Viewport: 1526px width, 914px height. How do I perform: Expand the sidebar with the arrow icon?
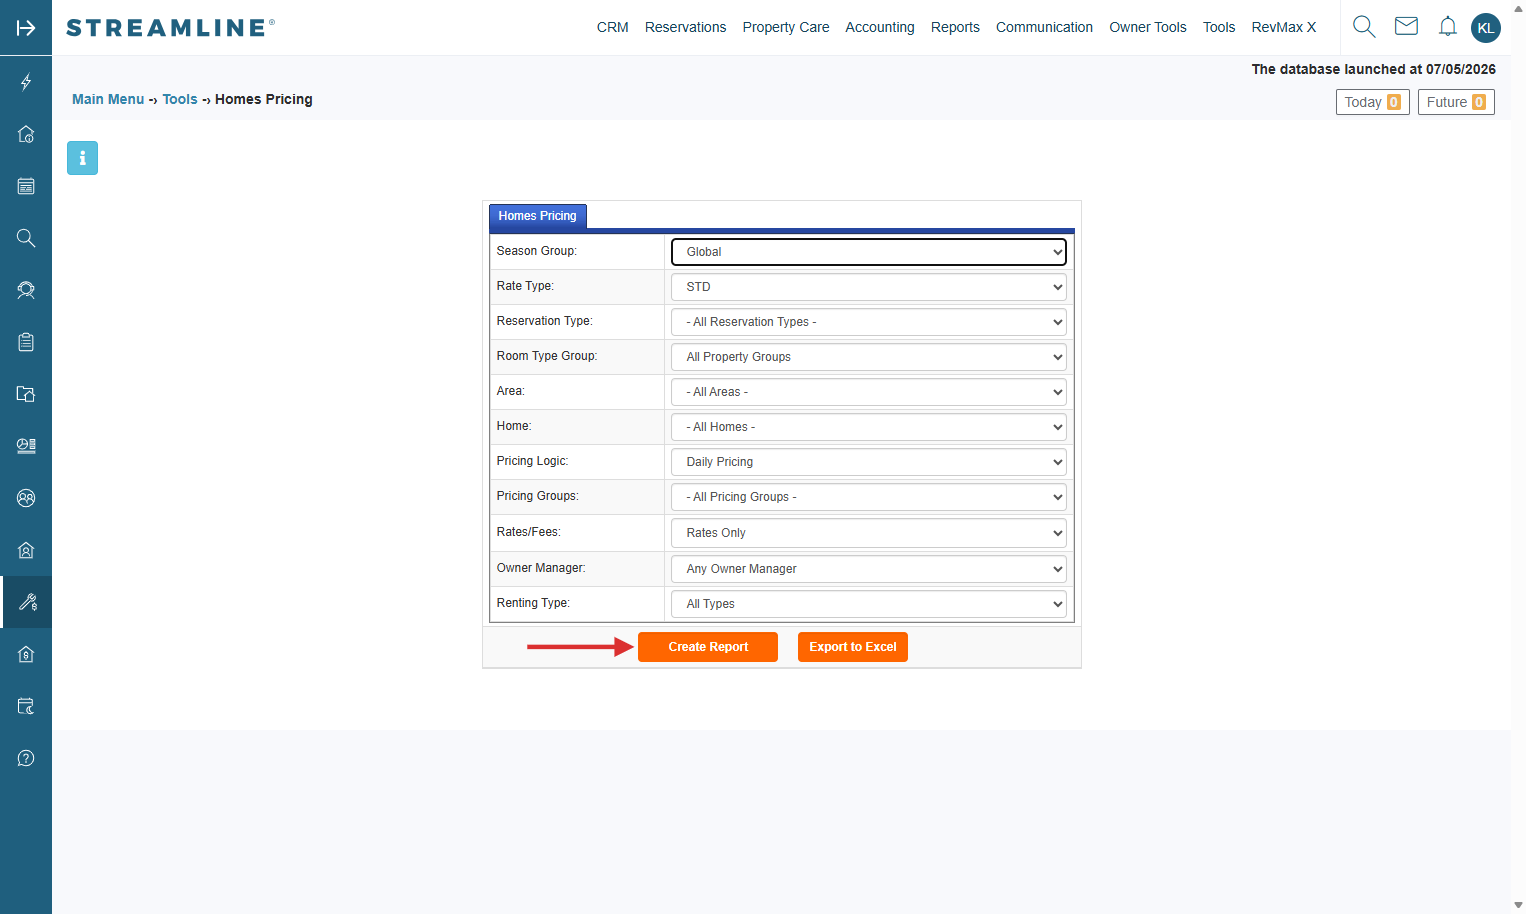point(26,28)
